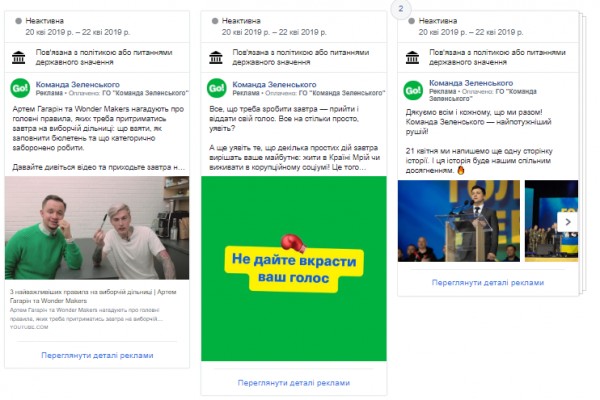
Task: Click the Go! avatar in middle ad
Action: [217, 88]
